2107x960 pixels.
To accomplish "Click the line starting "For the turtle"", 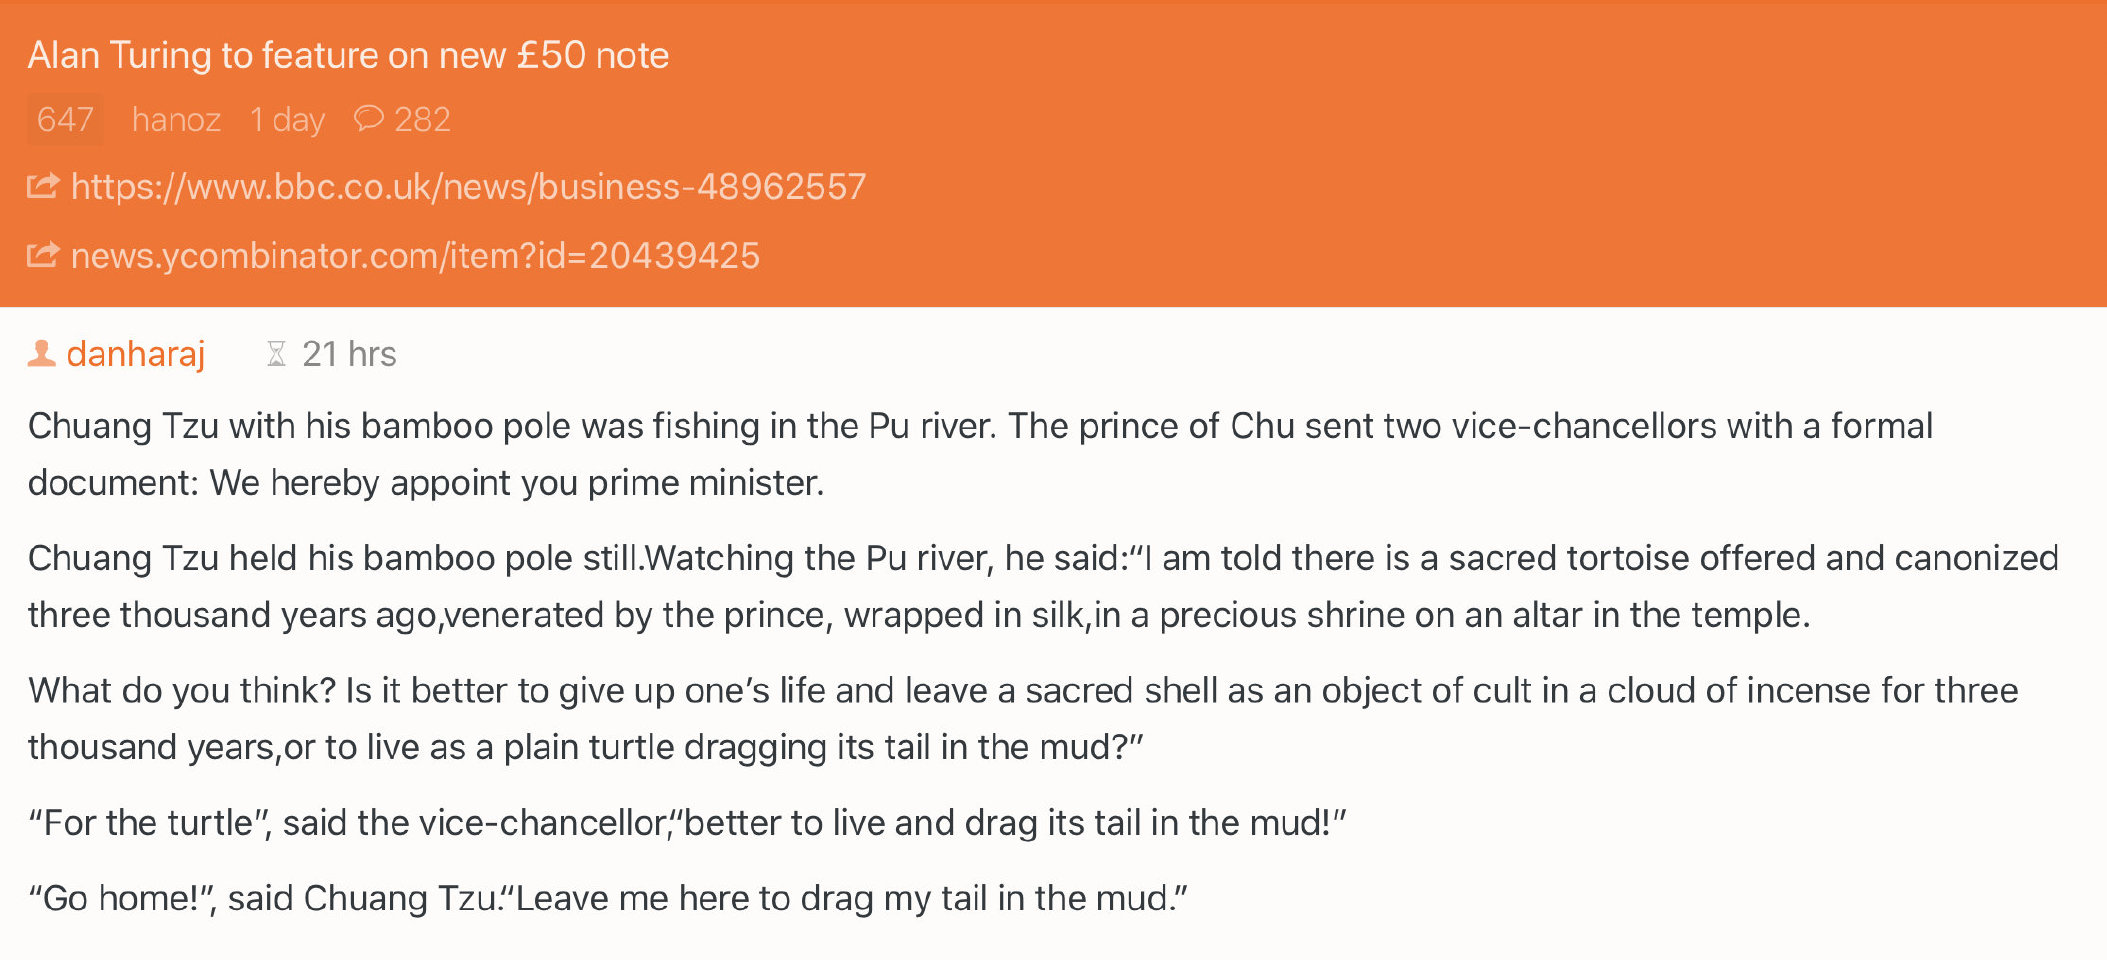I will [x=687, y=823].
